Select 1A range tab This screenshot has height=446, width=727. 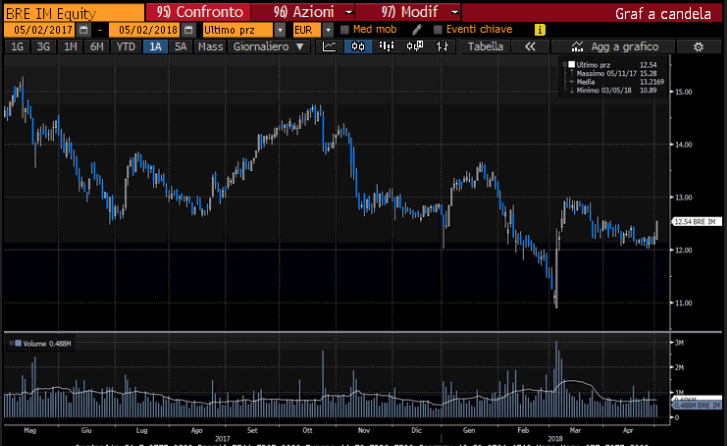155,47
